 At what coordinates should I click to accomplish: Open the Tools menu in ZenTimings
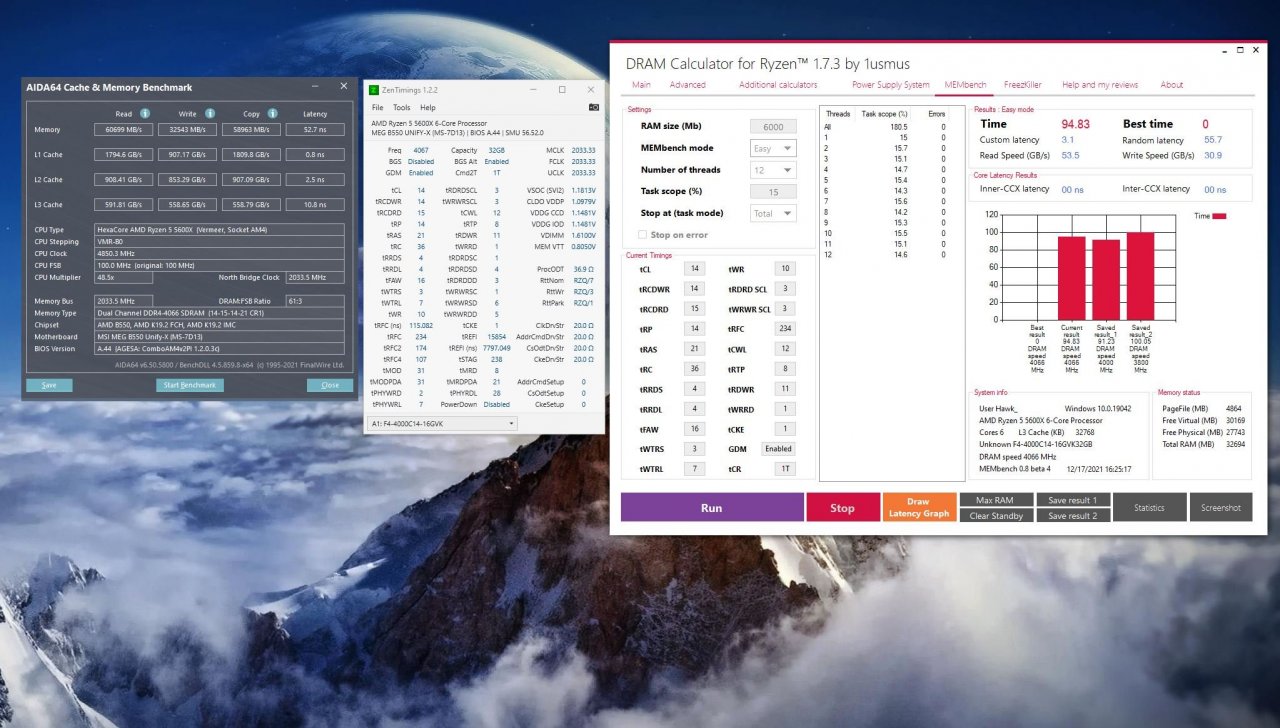click(401, 107)
